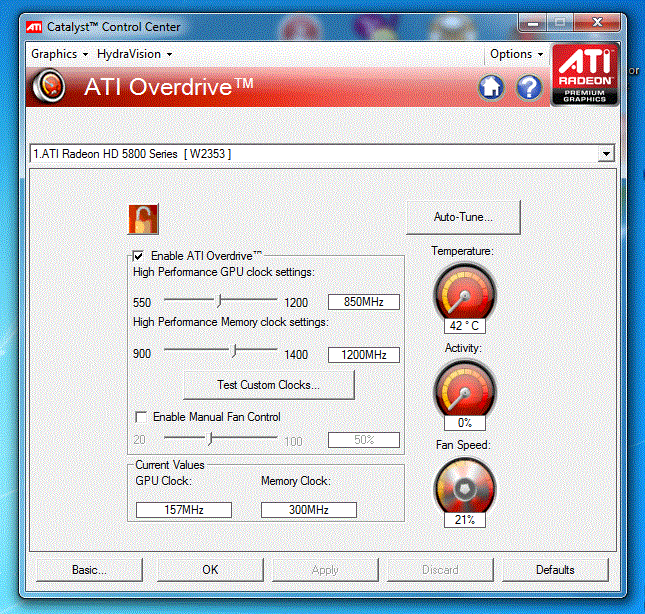The image size is (645, 614).
Task: Click the Defaults button
Action: (x=555, y=570)
